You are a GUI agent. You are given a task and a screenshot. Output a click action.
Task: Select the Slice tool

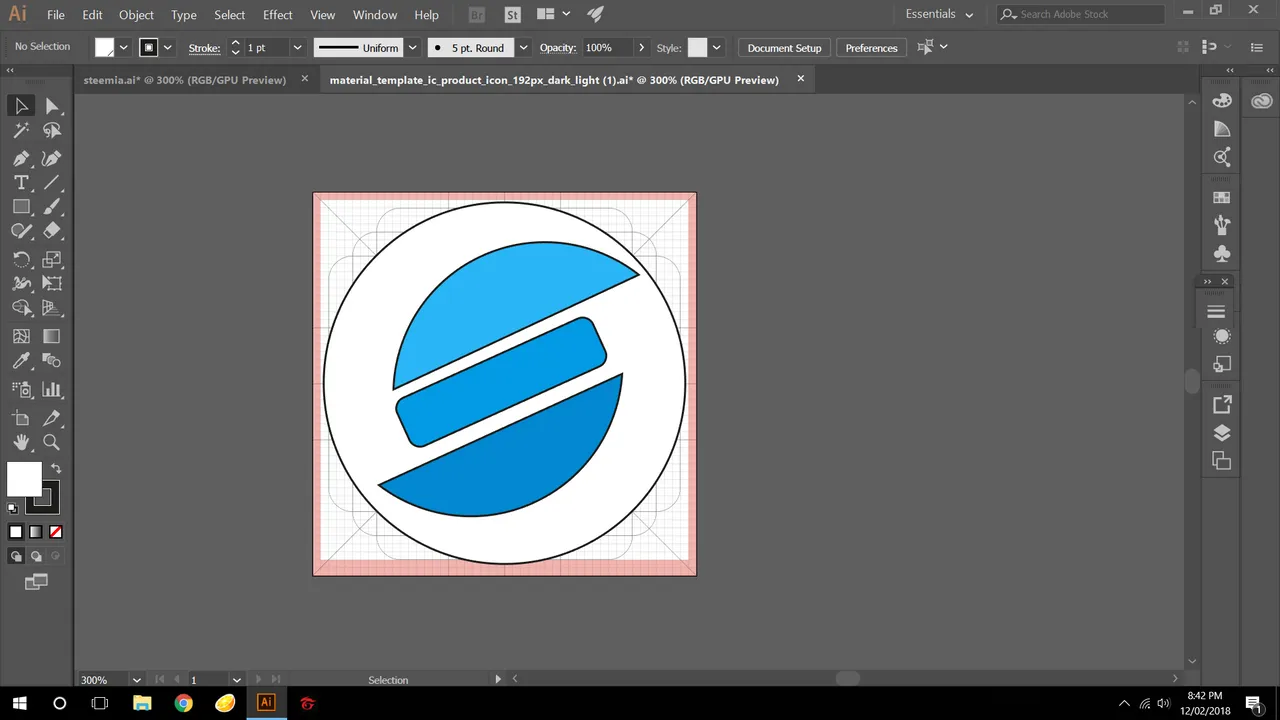coord(52,418)
